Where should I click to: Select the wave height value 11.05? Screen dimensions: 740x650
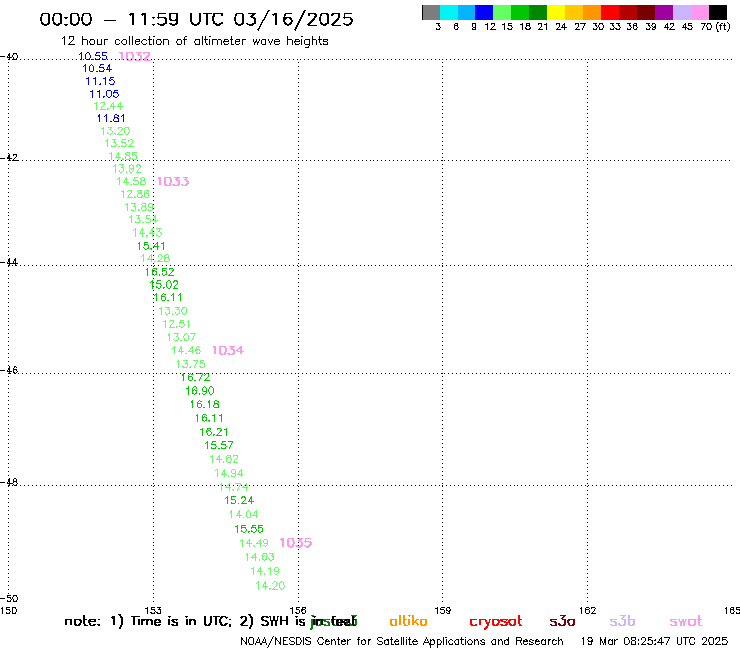pyautogui.click(x=104, y=94)
